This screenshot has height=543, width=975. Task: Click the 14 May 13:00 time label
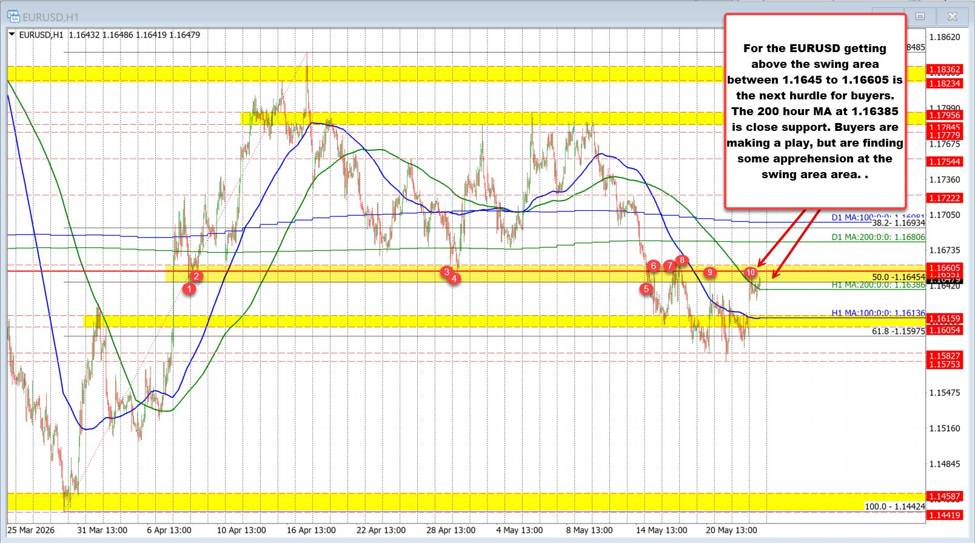point(662,530)
